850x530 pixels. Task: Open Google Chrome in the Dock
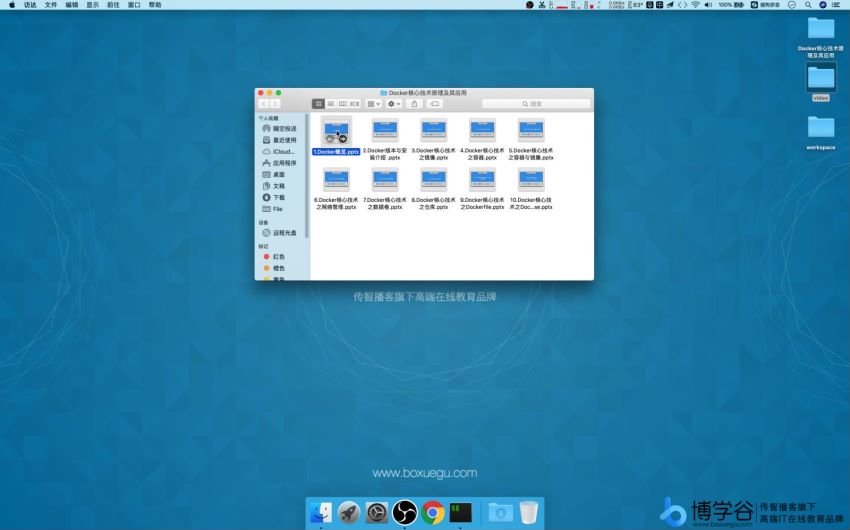tap(433, 512)
